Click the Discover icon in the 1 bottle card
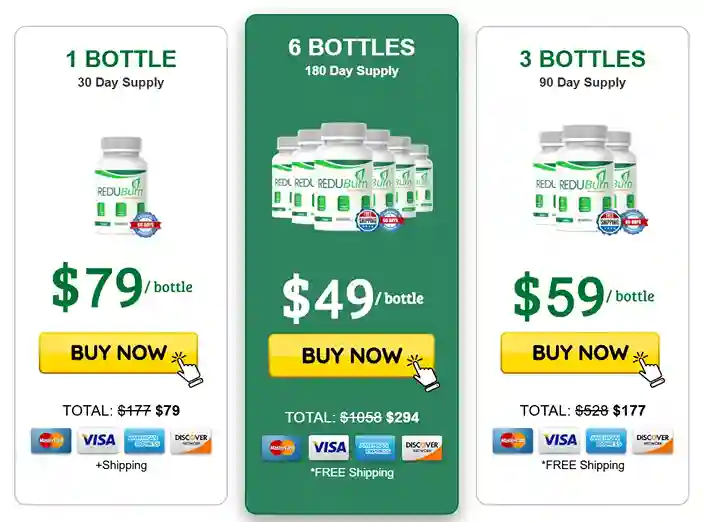The height and width of the screenshot is (522, 703). pyautogui.click(x=190, y=441)
